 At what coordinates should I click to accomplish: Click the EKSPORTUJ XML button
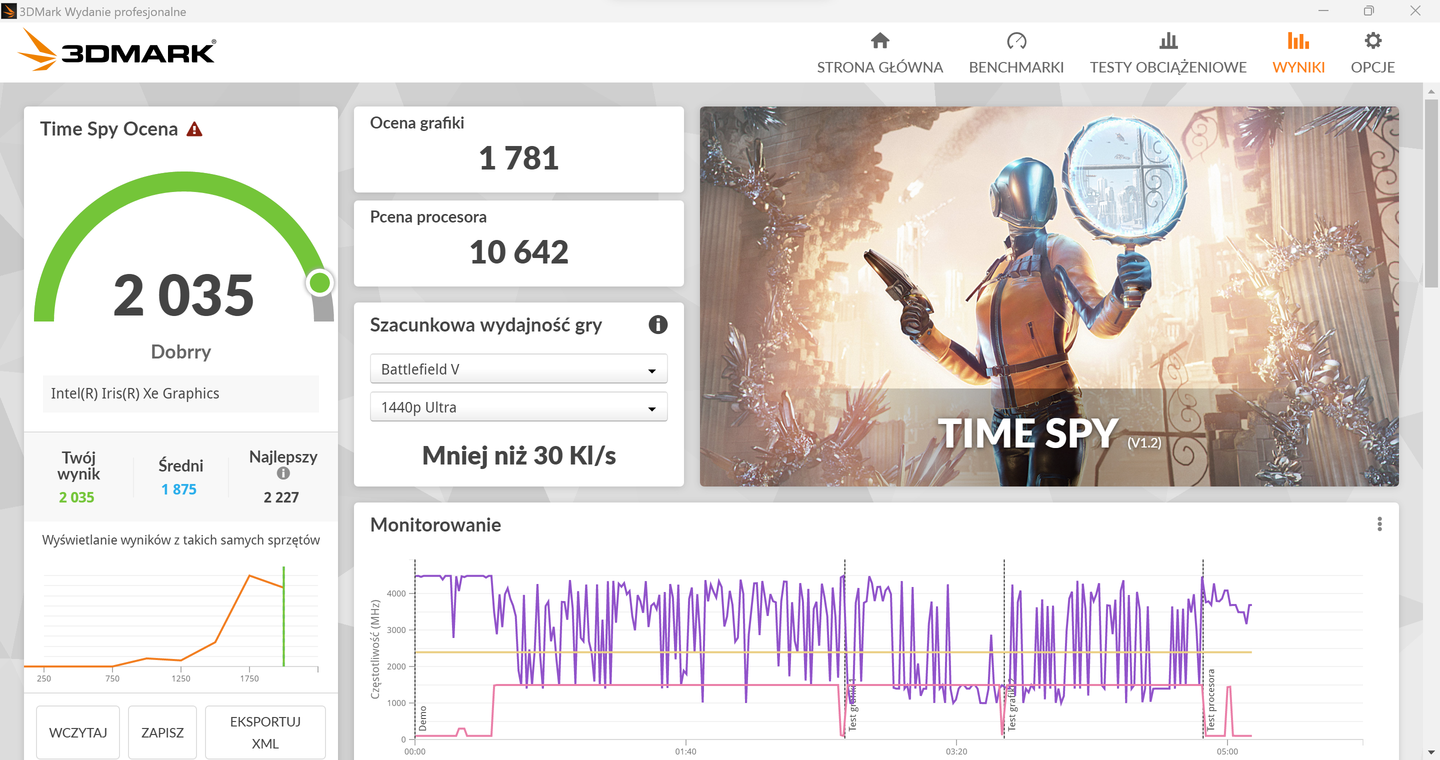click(265, 732)
